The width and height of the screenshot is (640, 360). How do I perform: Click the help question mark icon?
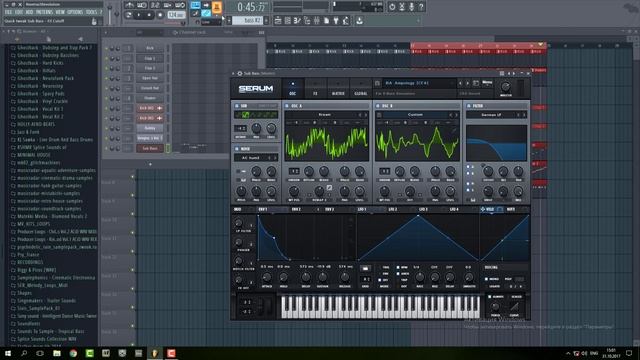coord(421,7)
